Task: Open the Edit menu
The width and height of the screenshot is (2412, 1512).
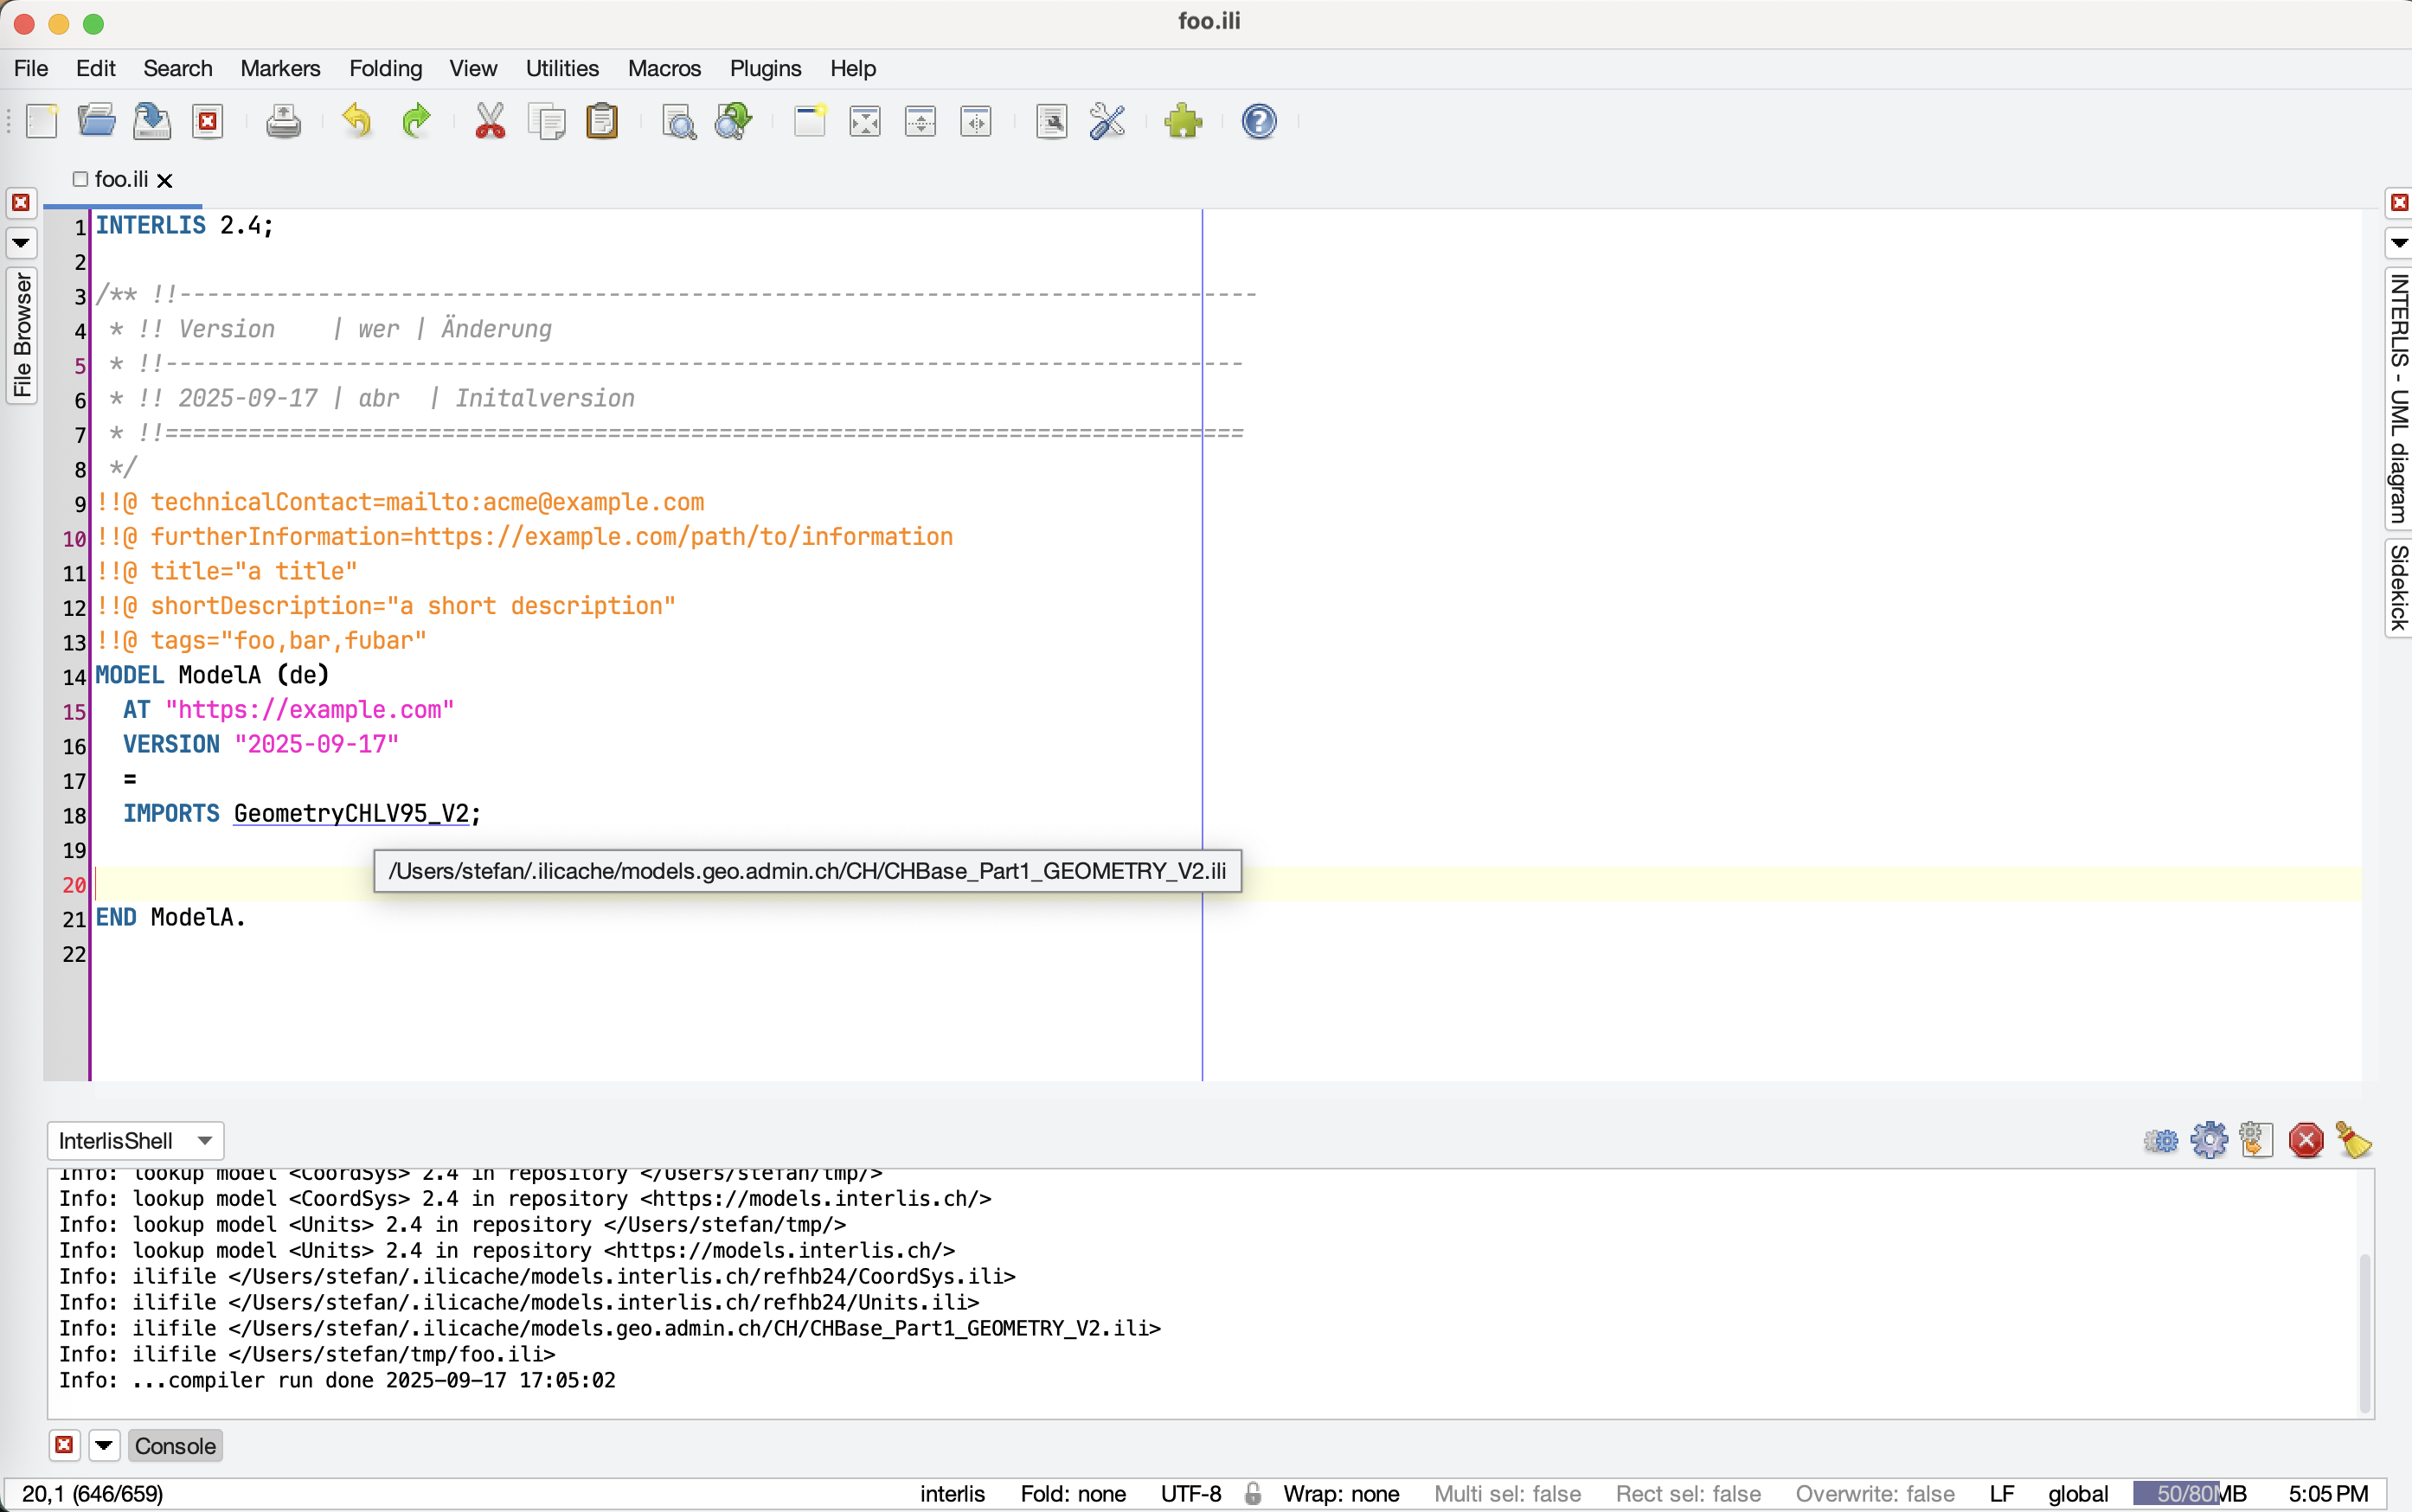Action: [95, 68]
